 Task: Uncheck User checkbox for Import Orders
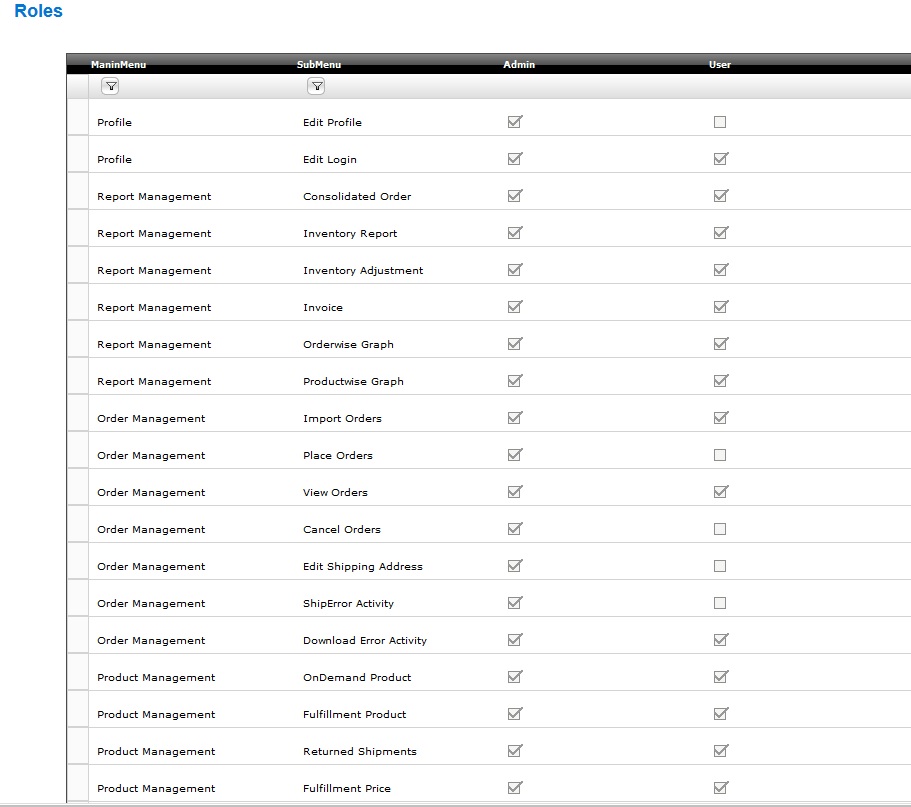click(x=721, y=418)
